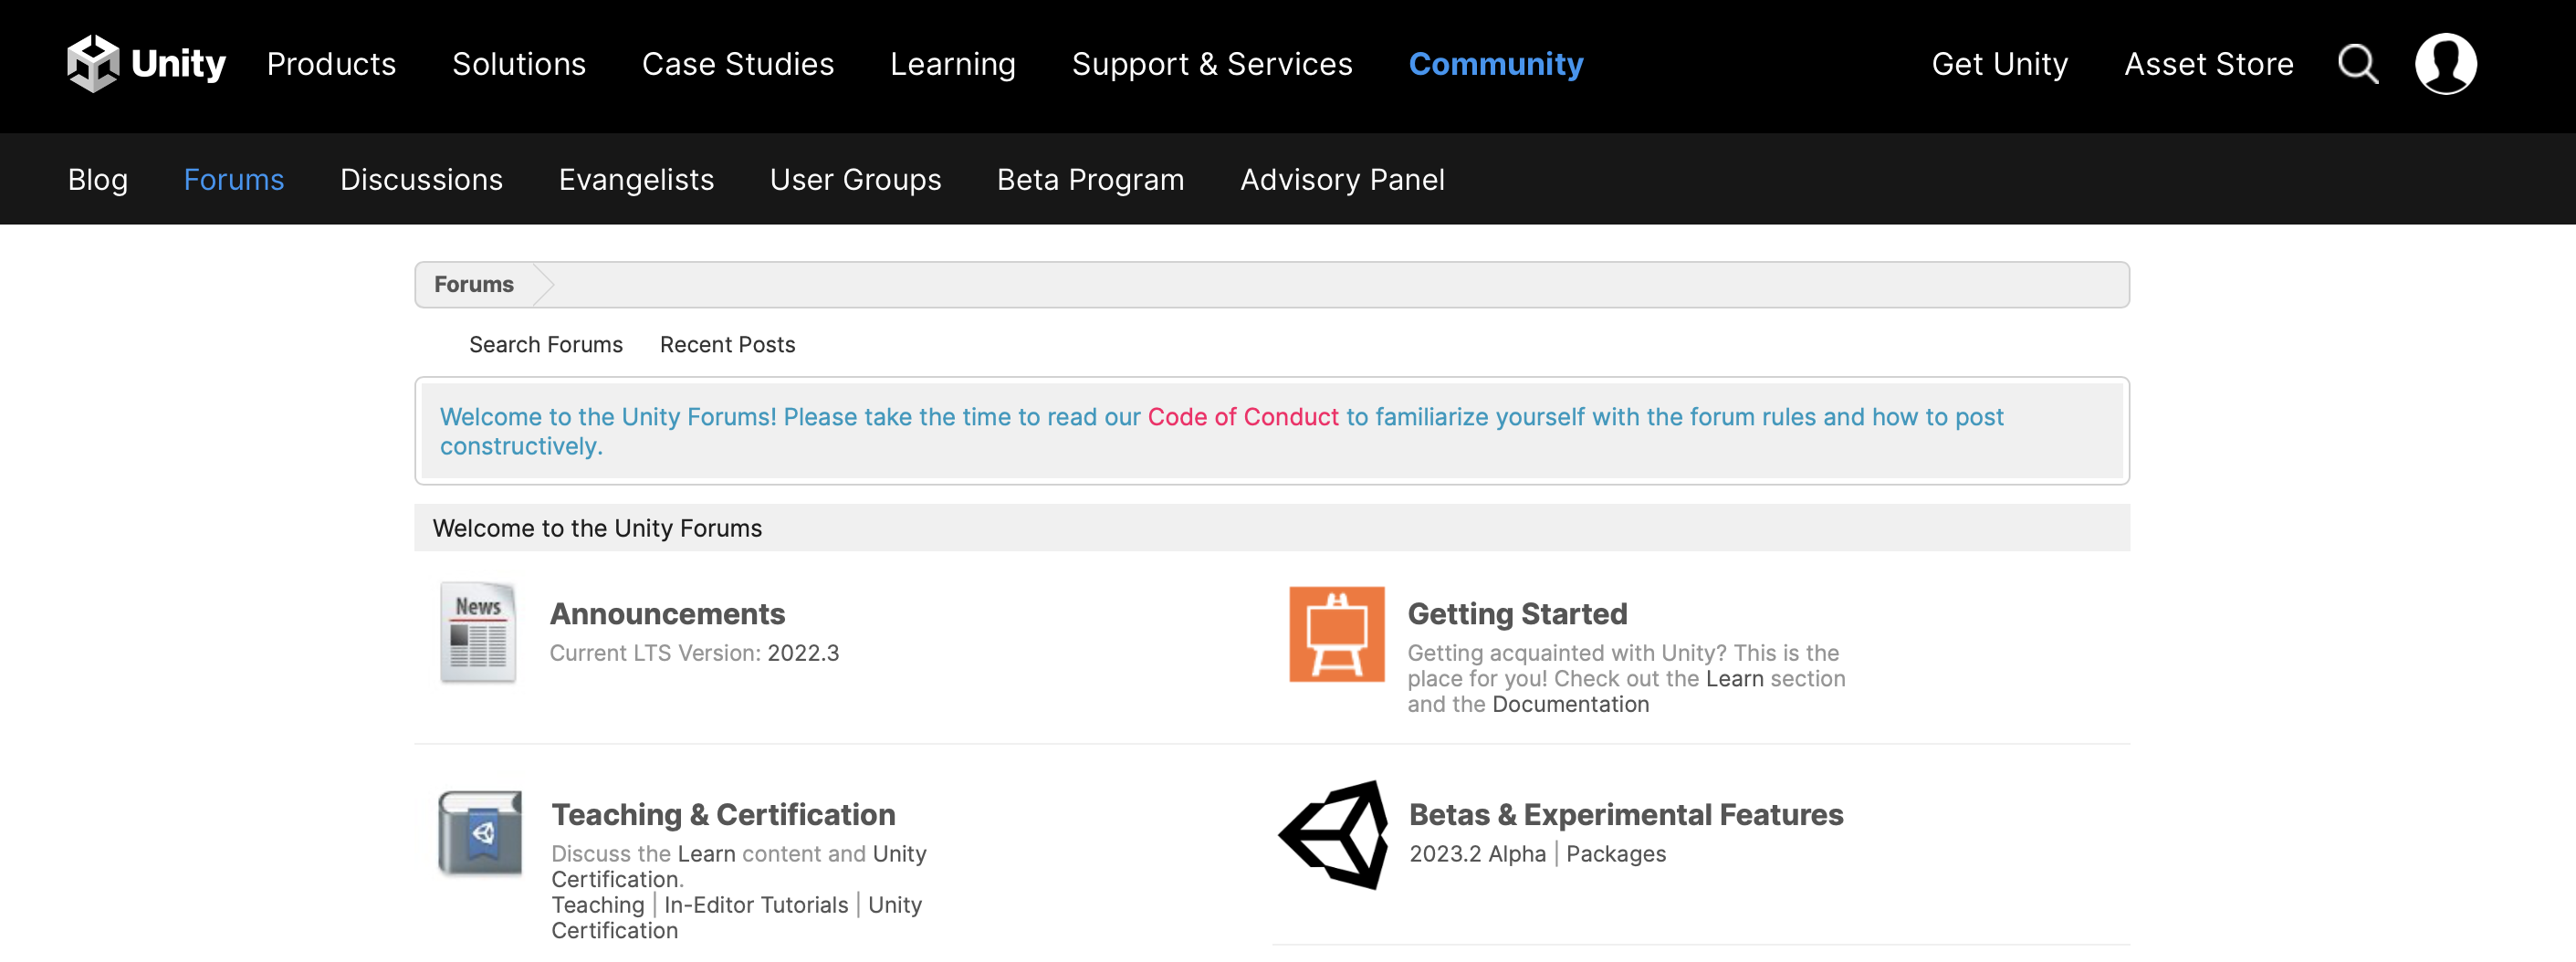Open the Documentation link

(1570, 703)
